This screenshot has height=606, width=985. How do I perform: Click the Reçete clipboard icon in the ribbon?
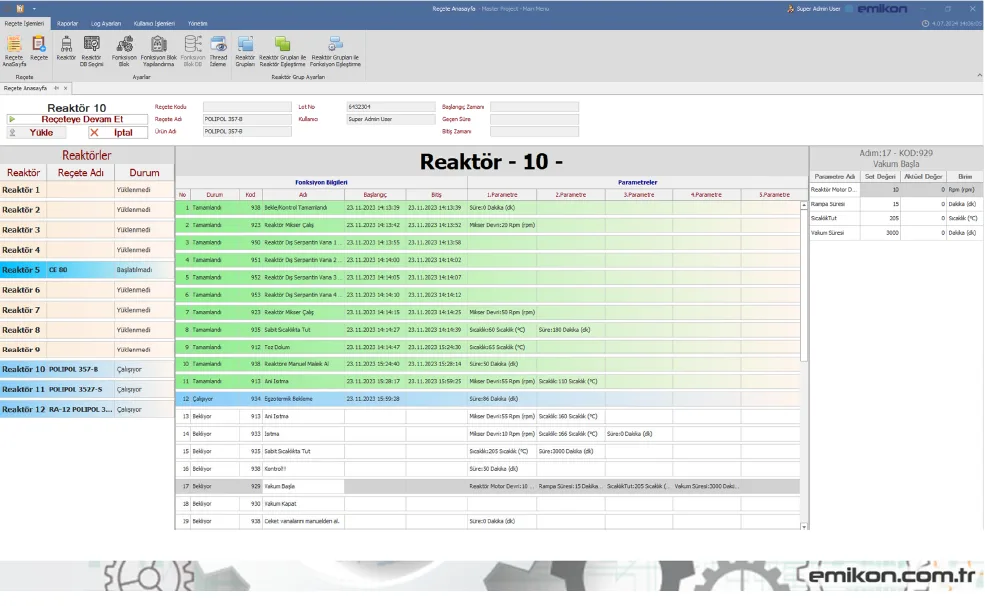39,48
